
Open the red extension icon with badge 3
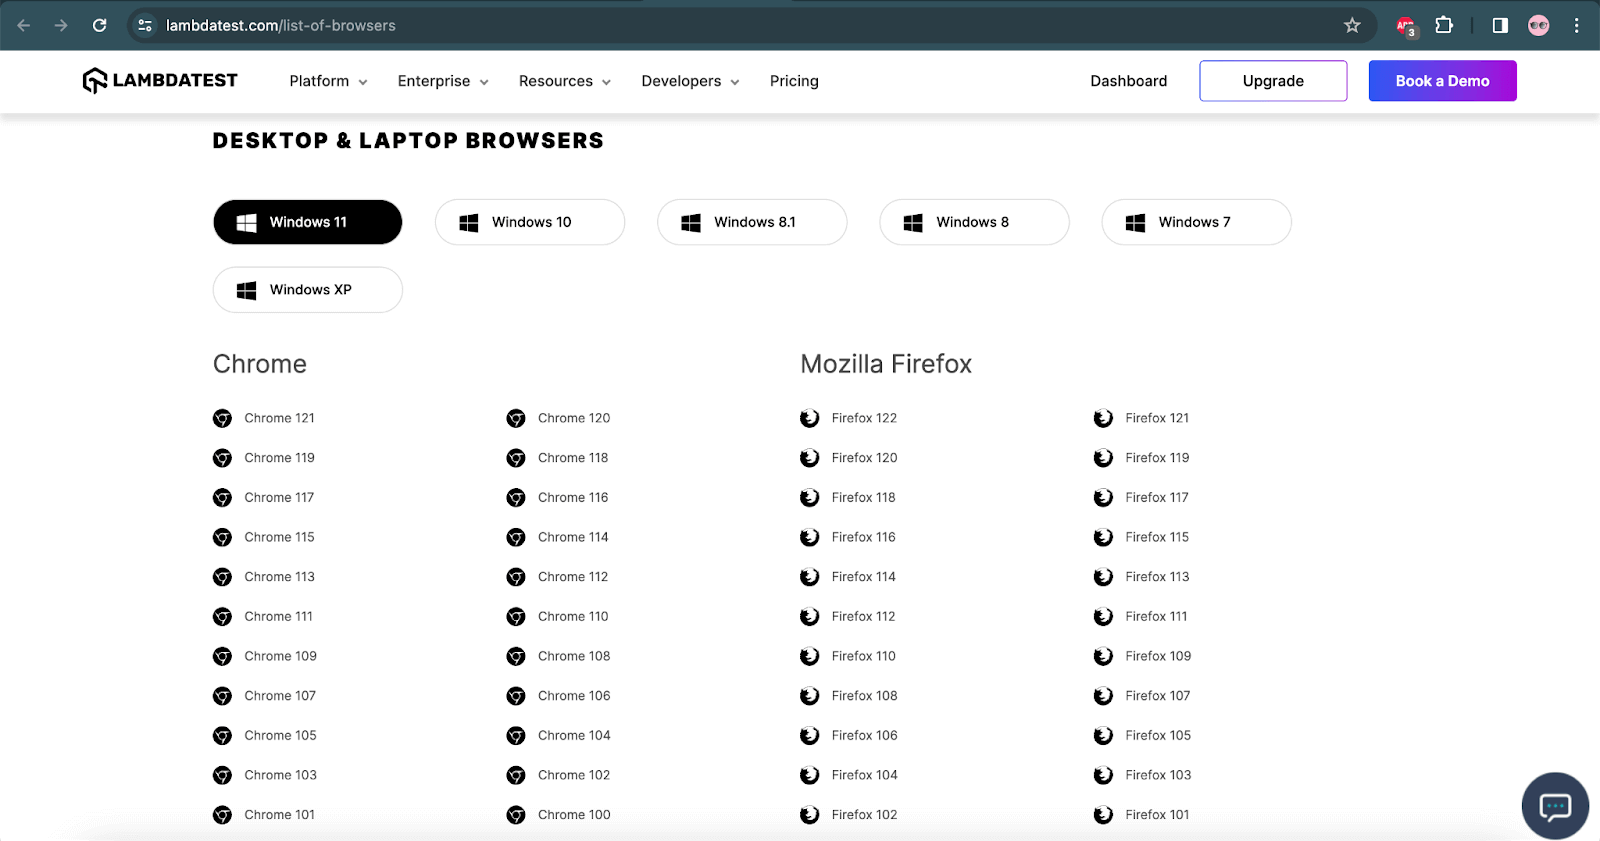[1406, 26]
